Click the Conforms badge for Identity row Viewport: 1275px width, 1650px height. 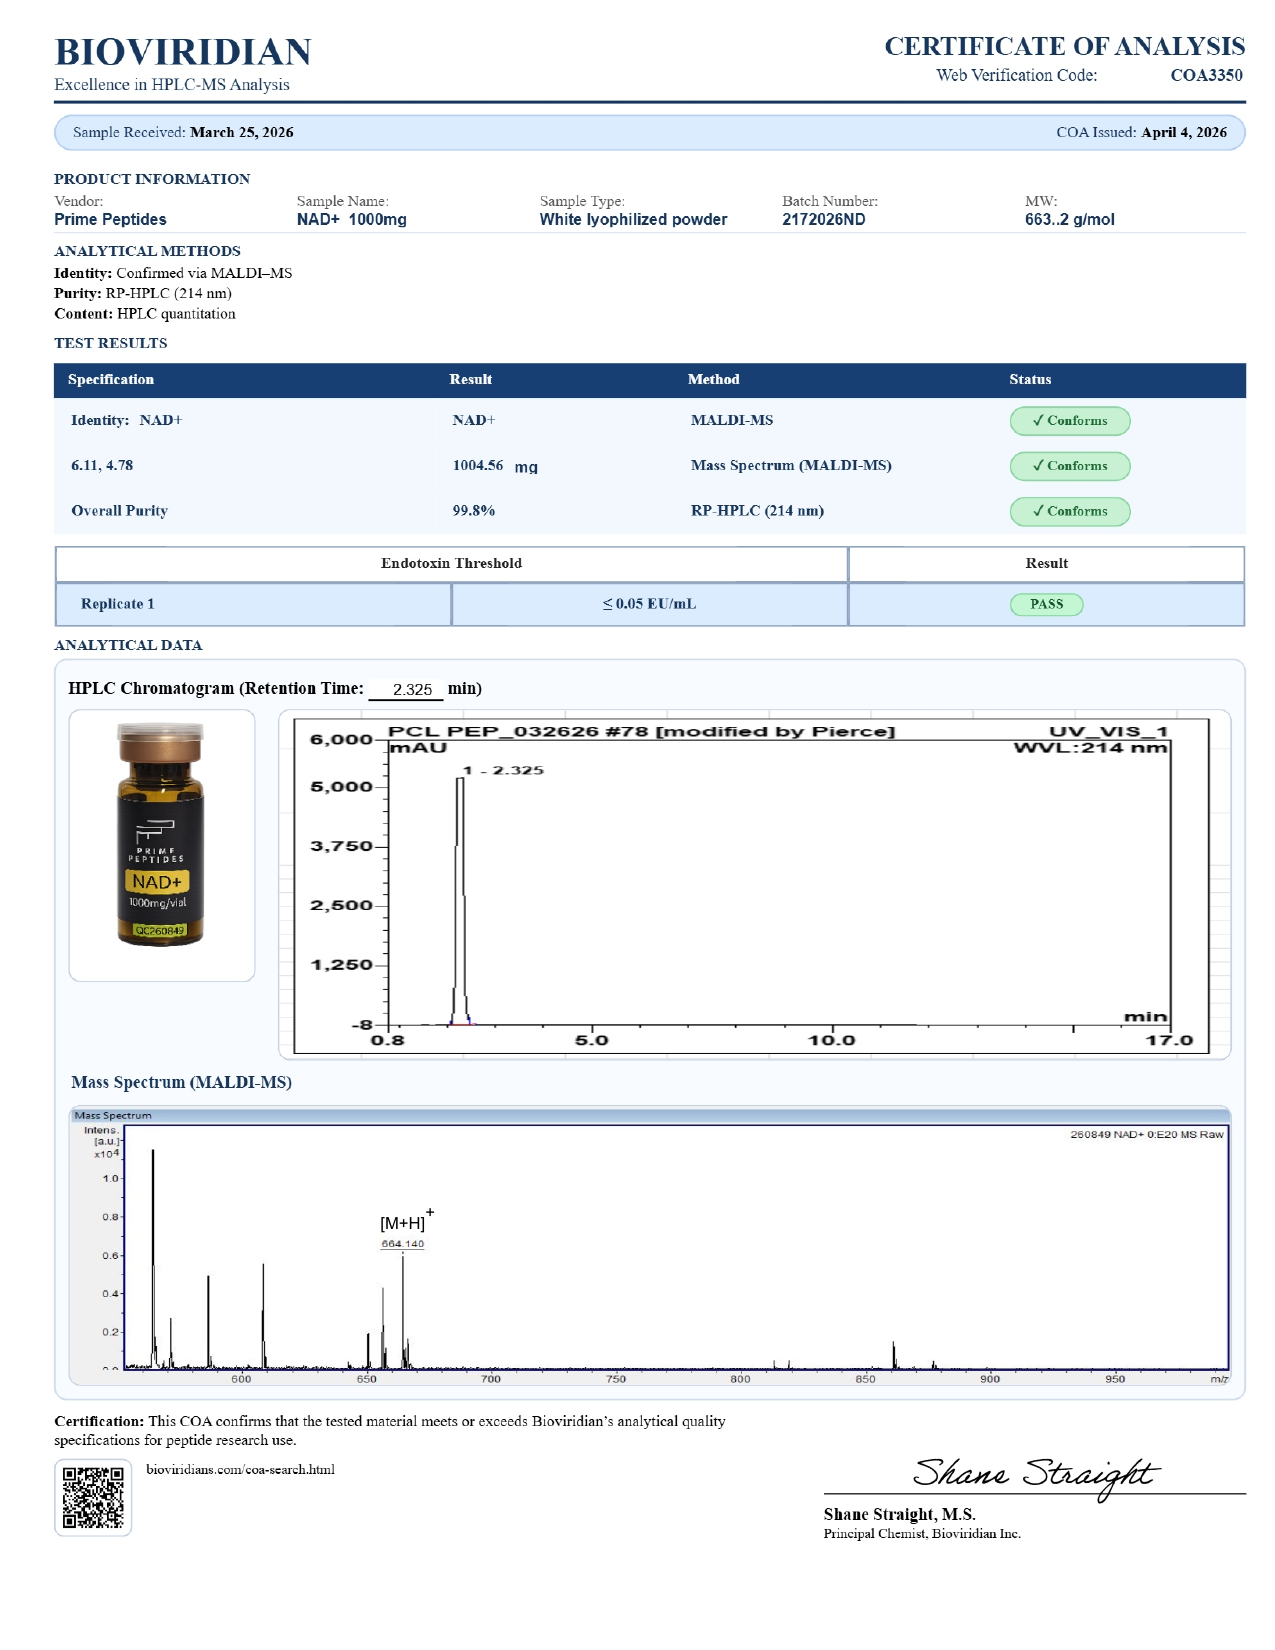(1069, 421)
